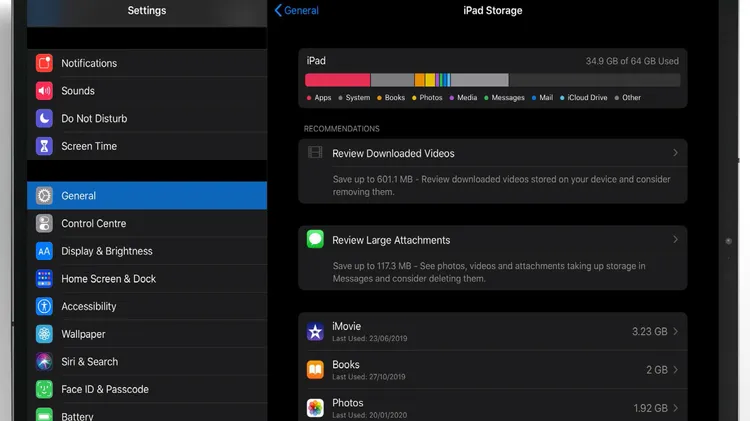This screenshot has width=750, height=421.
Task: Tap the Siri & Search icon
Action: [44, 362]
